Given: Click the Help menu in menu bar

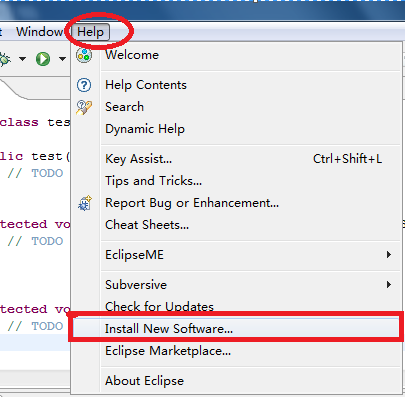Looking at the screenshot, I should [x=90, y=32].
